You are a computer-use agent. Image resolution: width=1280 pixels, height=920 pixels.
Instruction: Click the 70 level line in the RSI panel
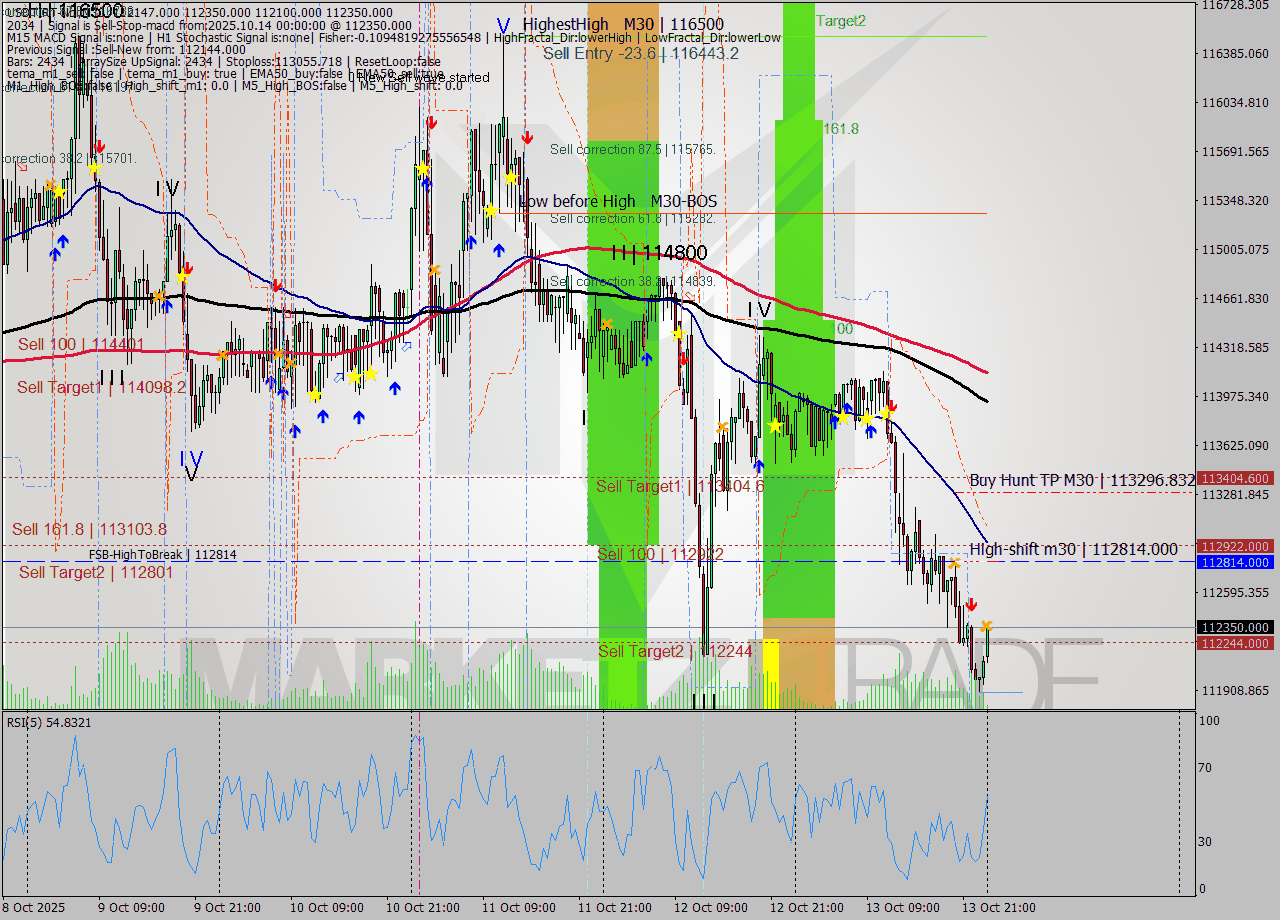point(600,768)
